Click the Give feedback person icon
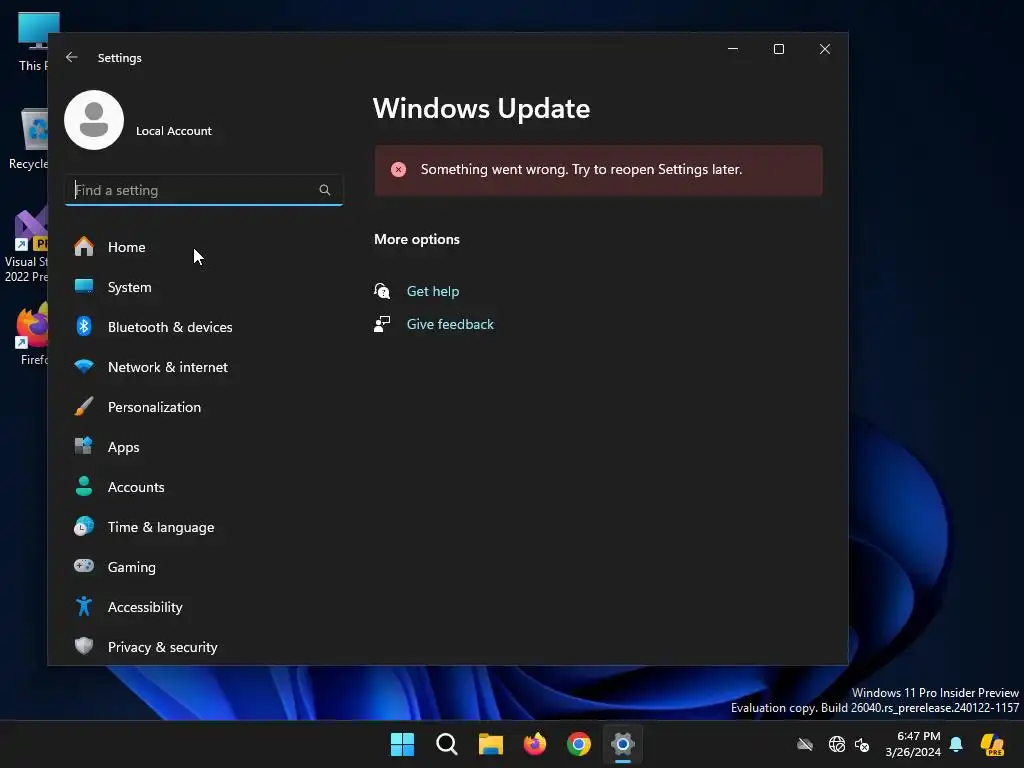Screen dimensions: 1024x768 click(x=382, y=324)
